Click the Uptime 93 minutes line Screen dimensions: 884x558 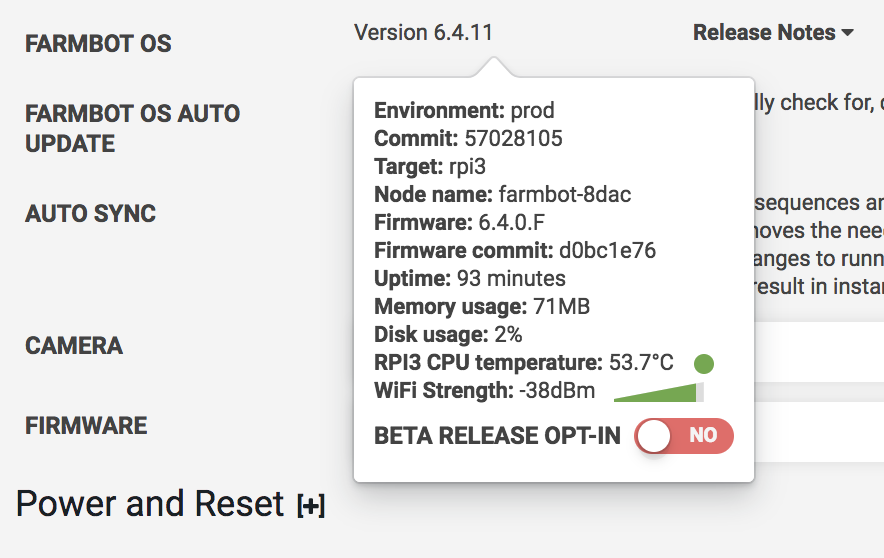[x=470, y=278]
